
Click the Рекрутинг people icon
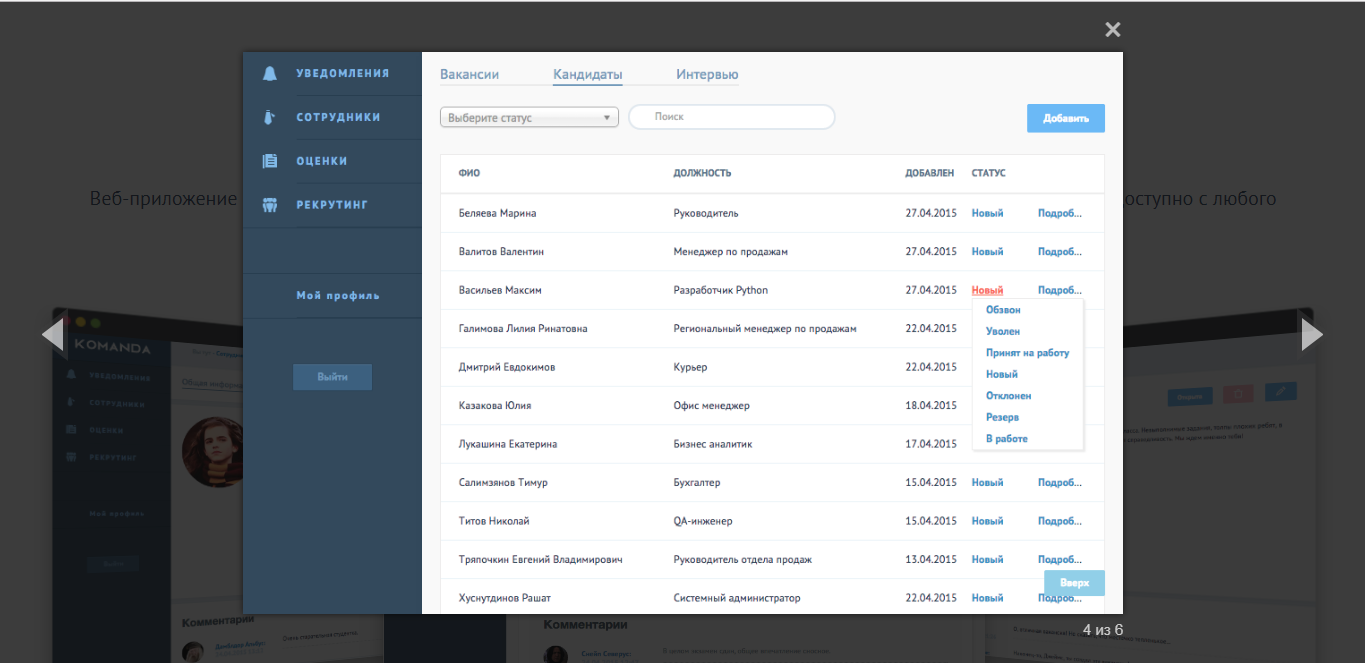click(269, 205)
